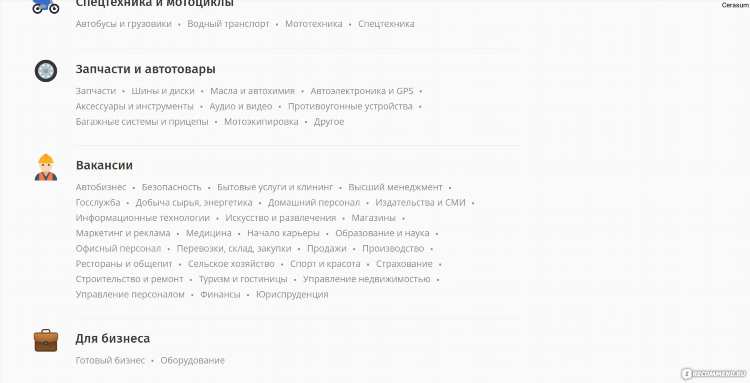This screenshot has height=383, width=750.
Task: Open Другое under auto parts
Action: 329,121
